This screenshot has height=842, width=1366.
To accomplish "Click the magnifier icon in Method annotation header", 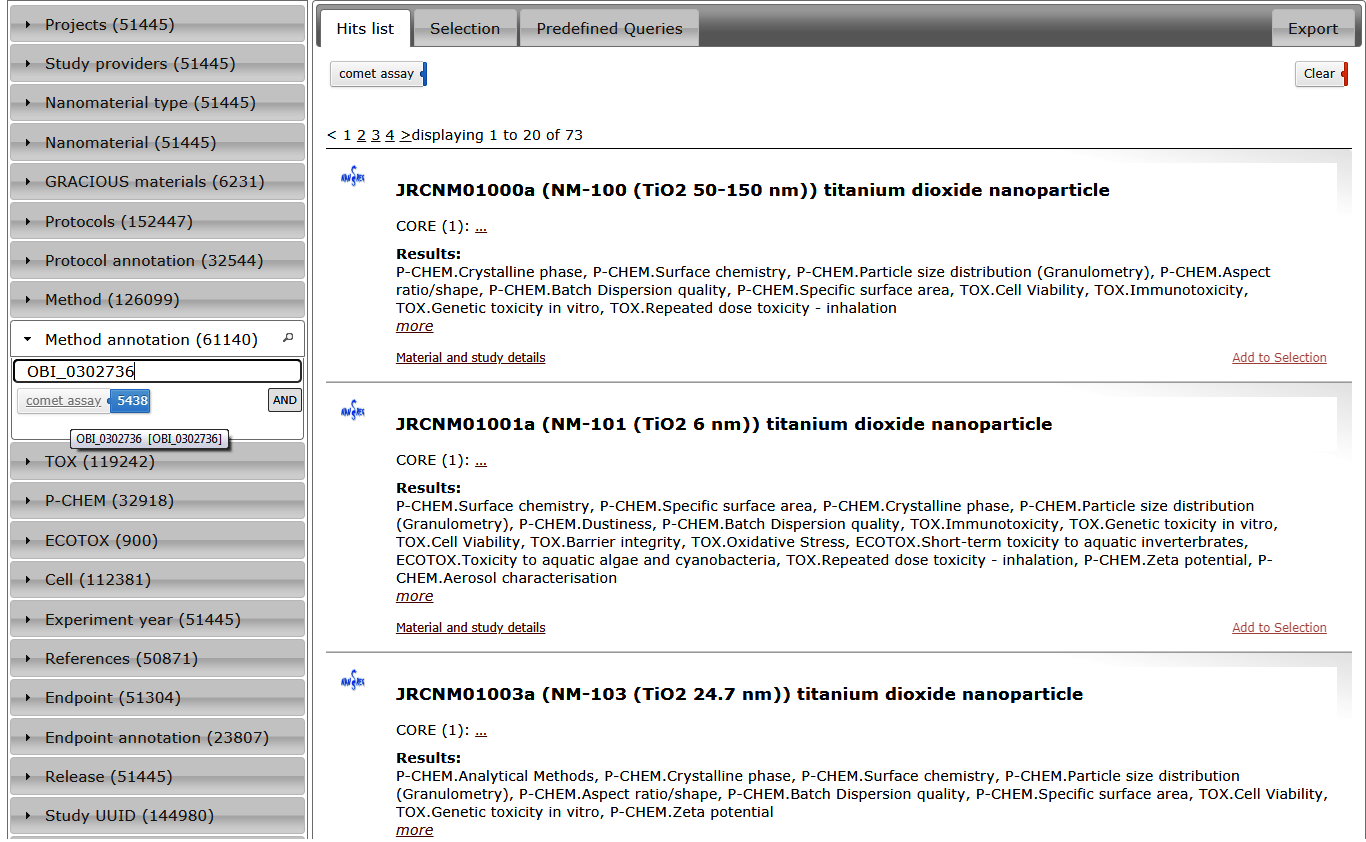I will point(288,339).
